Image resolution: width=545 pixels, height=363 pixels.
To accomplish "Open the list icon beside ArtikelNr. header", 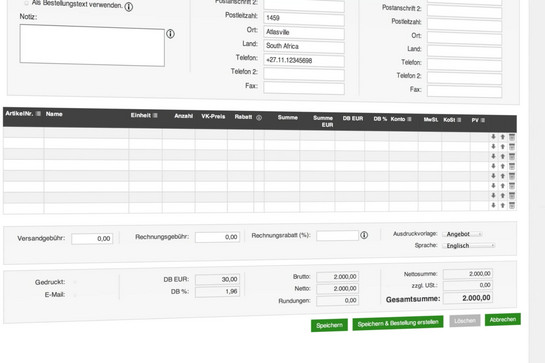I will tap(38, 114).
